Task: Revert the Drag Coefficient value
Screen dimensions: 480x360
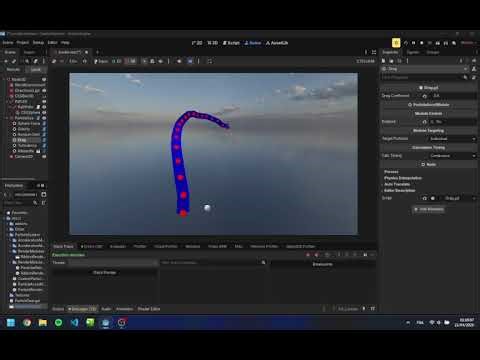Action: tap(424, 96)
